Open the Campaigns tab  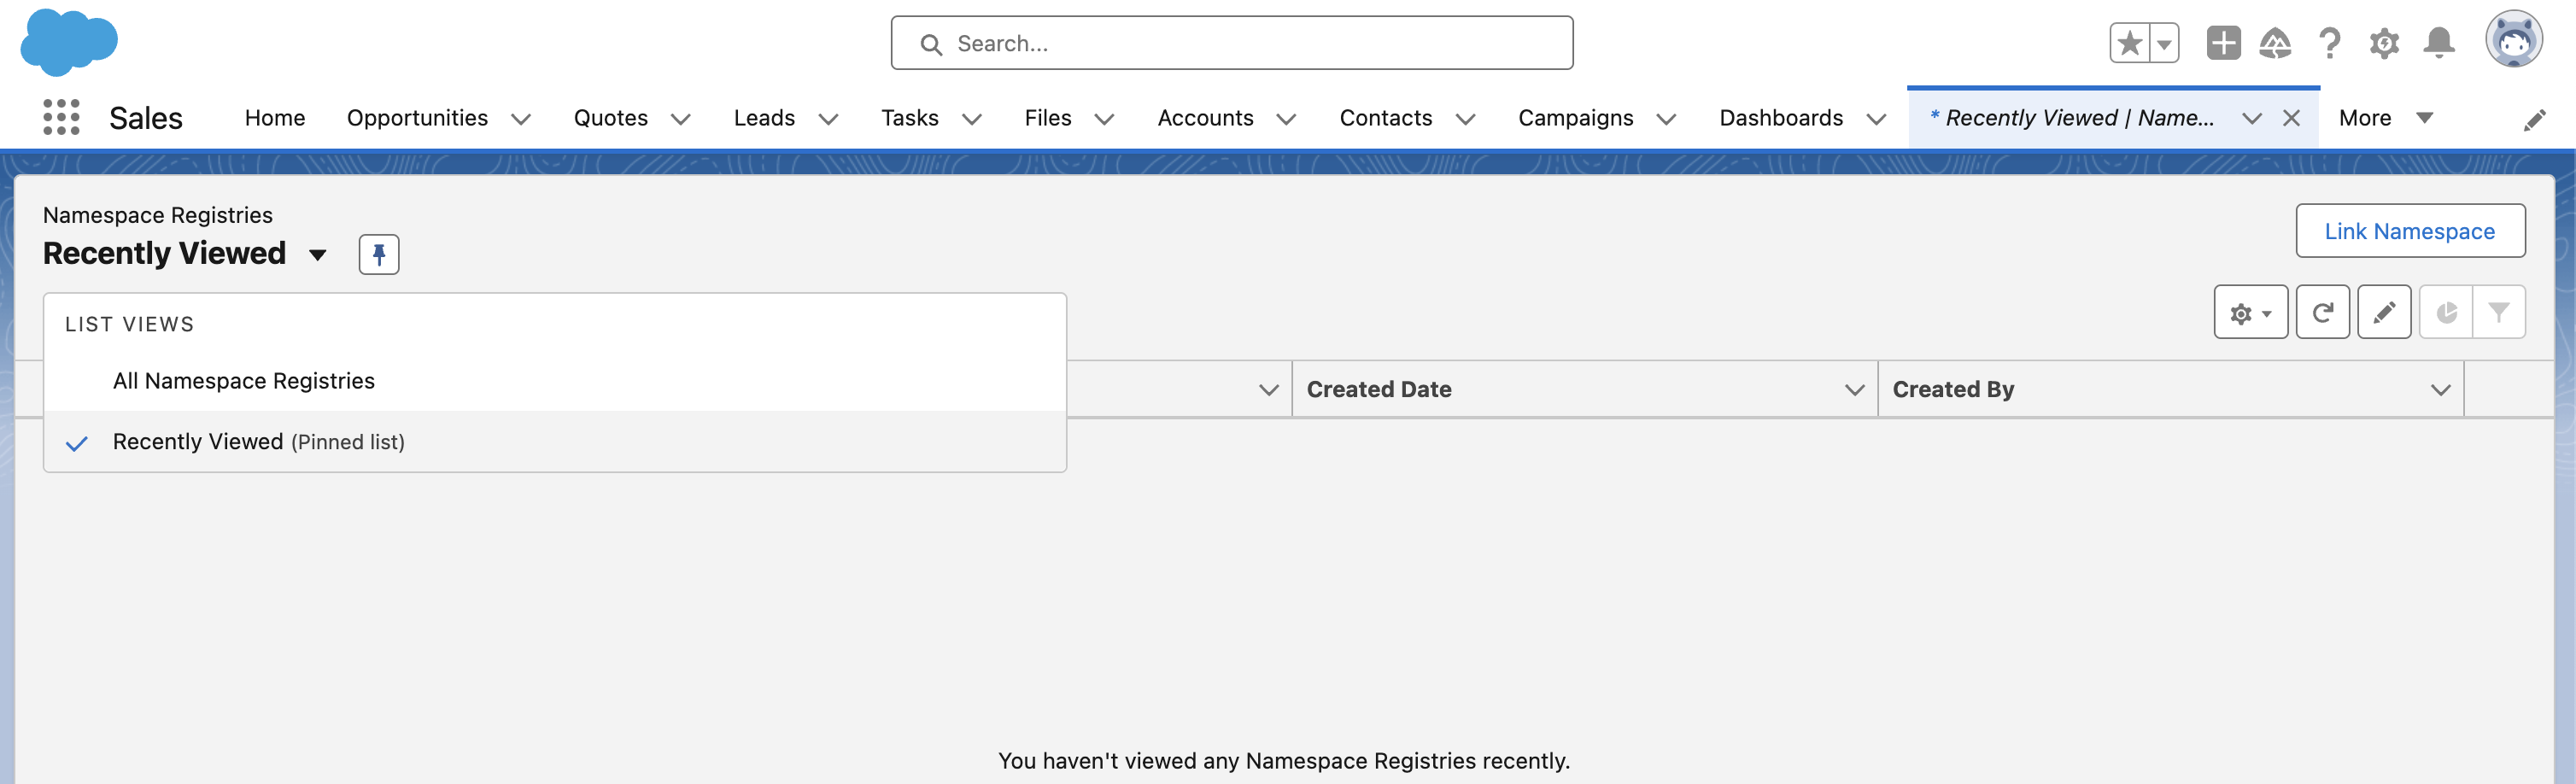(x=1575, y=118)
